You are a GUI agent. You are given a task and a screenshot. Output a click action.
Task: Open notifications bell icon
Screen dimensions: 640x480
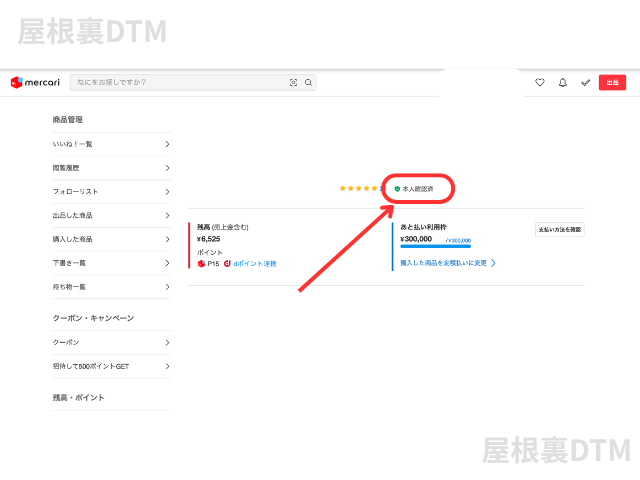pyautogui.click(x=563, y=83)
